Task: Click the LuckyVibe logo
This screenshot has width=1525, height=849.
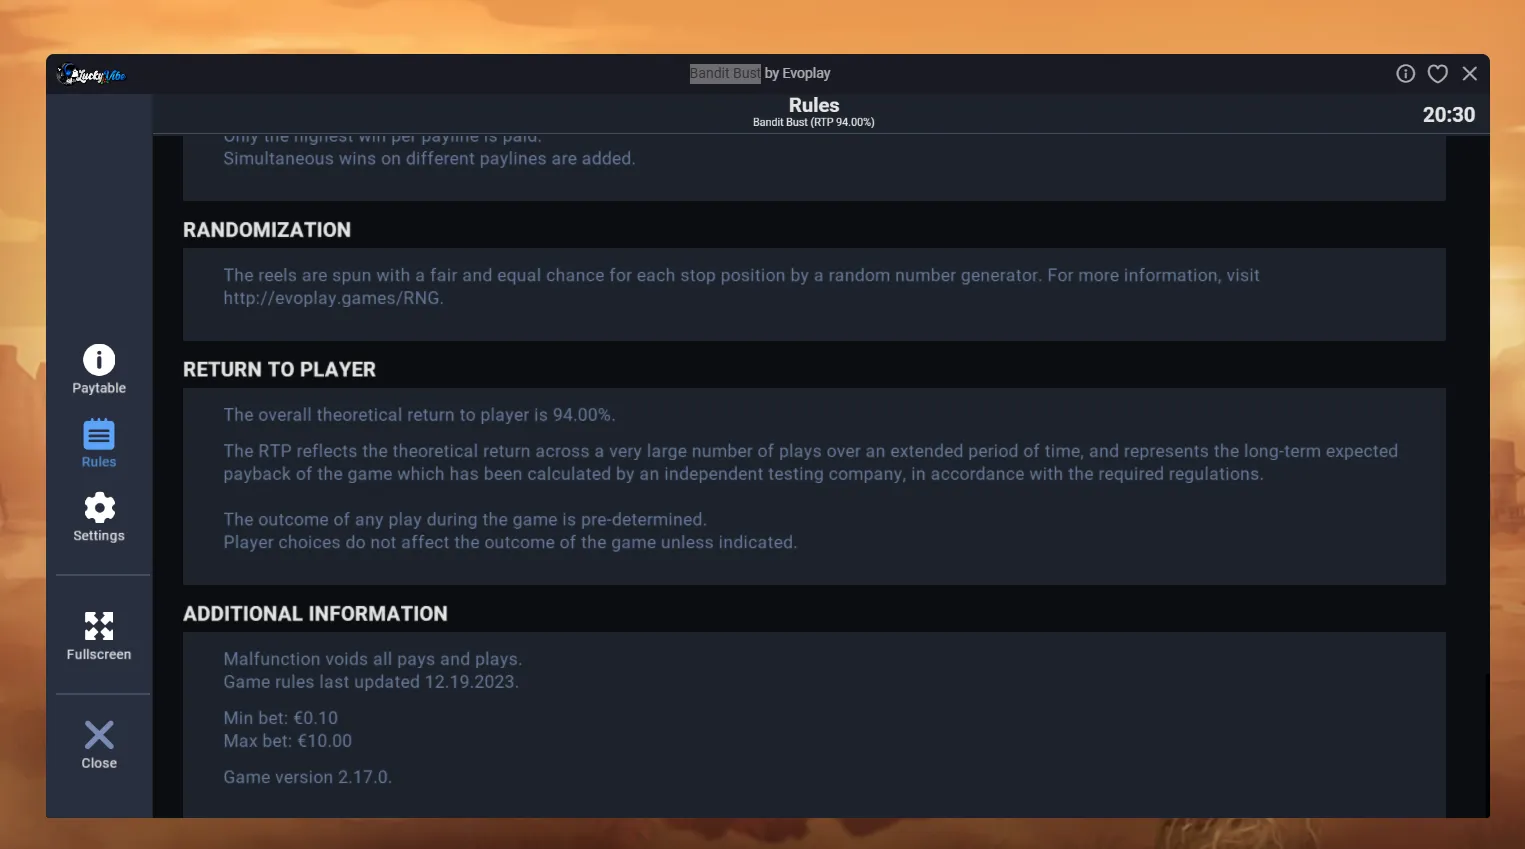Action: (x=91, y=74)
